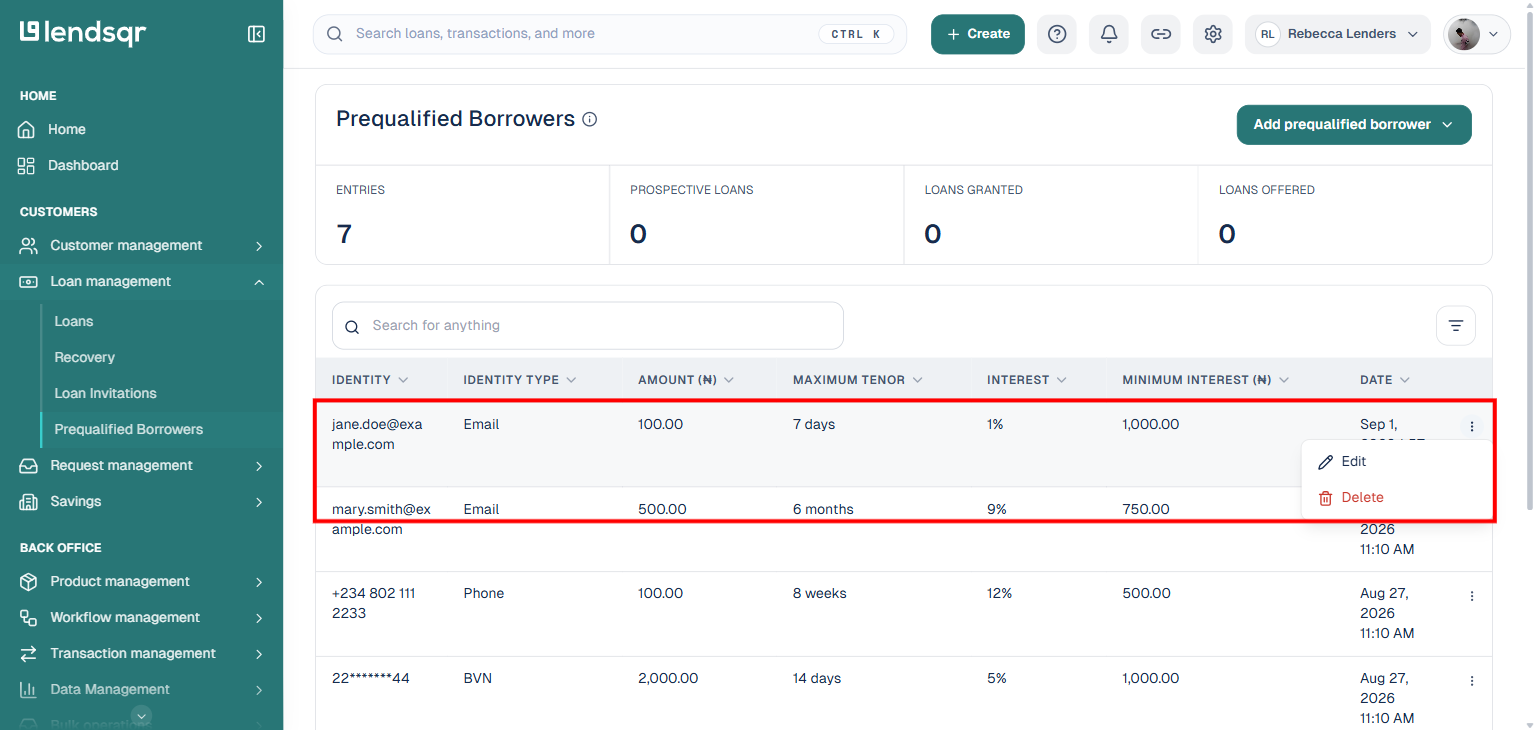This screenshot has width=1535, height=730.
Task: Open row options for BVN 22*******44 row
Action: tap(1472, 681)
